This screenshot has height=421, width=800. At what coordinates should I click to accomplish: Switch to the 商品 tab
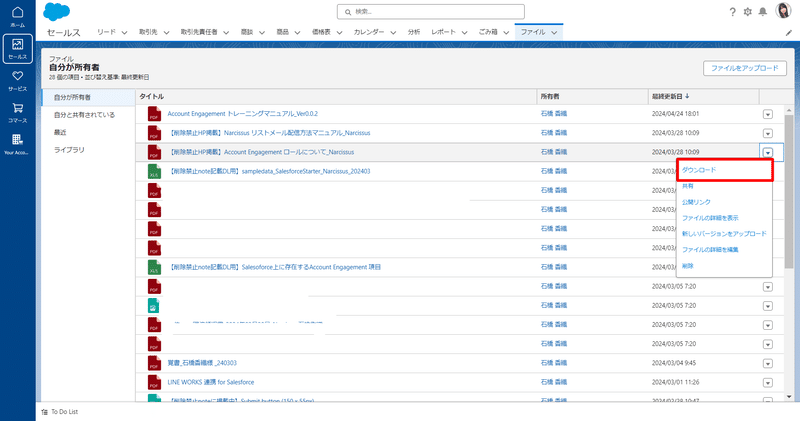pos(283,32)
